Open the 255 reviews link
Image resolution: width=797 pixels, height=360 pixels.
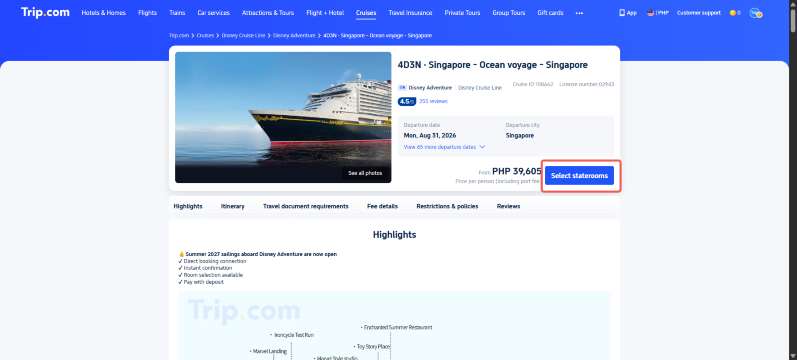coord(433,101)
